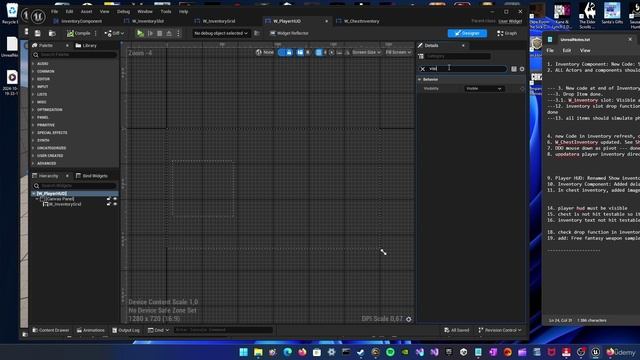Image resolution: width=640 pixels, height=360 pixels.
Task: Click the Compile button
Action: 79,33
